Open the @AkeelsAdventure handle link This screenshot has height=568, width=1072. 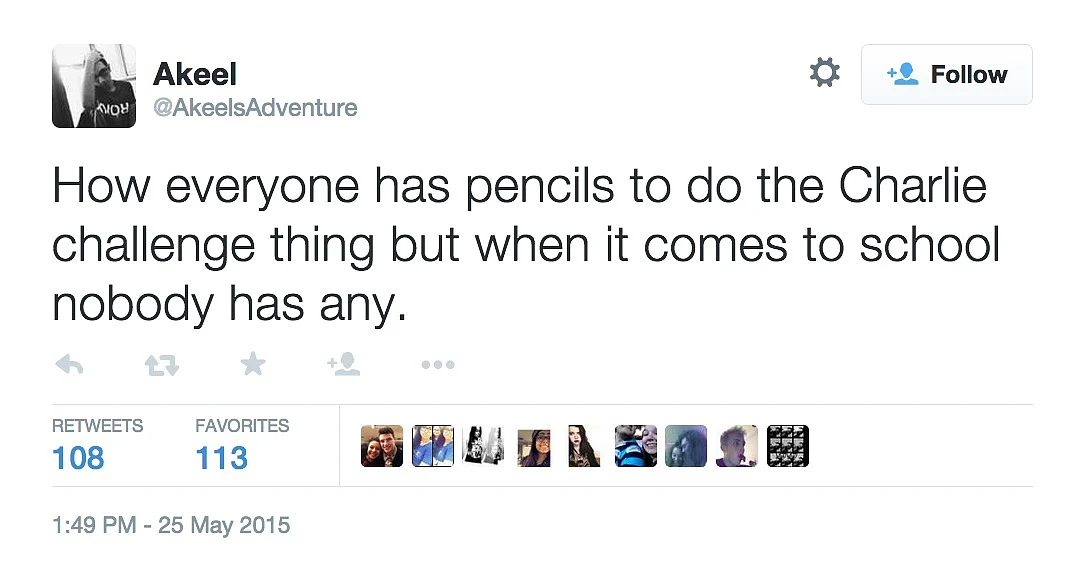coord(255,108)
